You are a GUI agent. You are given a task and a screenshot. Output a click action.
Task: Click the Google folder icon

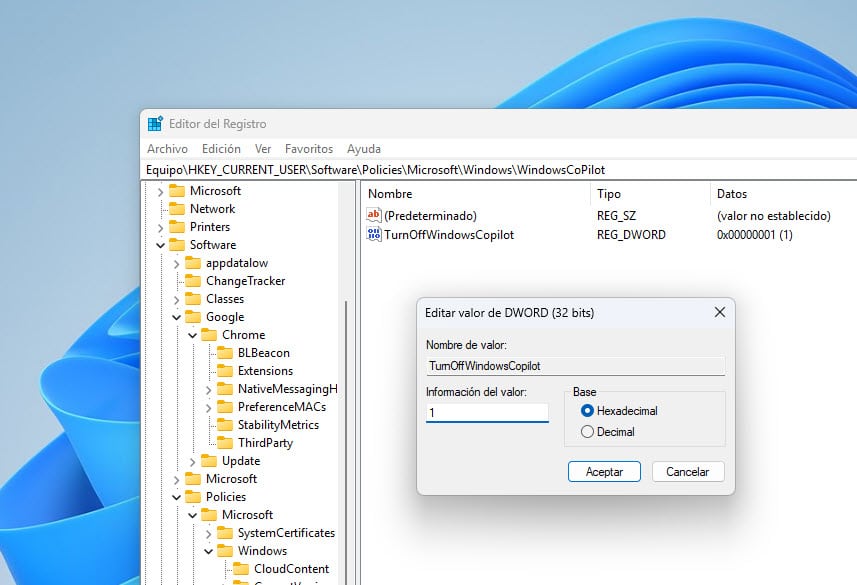pyautogui.click(x=193, y=317)
